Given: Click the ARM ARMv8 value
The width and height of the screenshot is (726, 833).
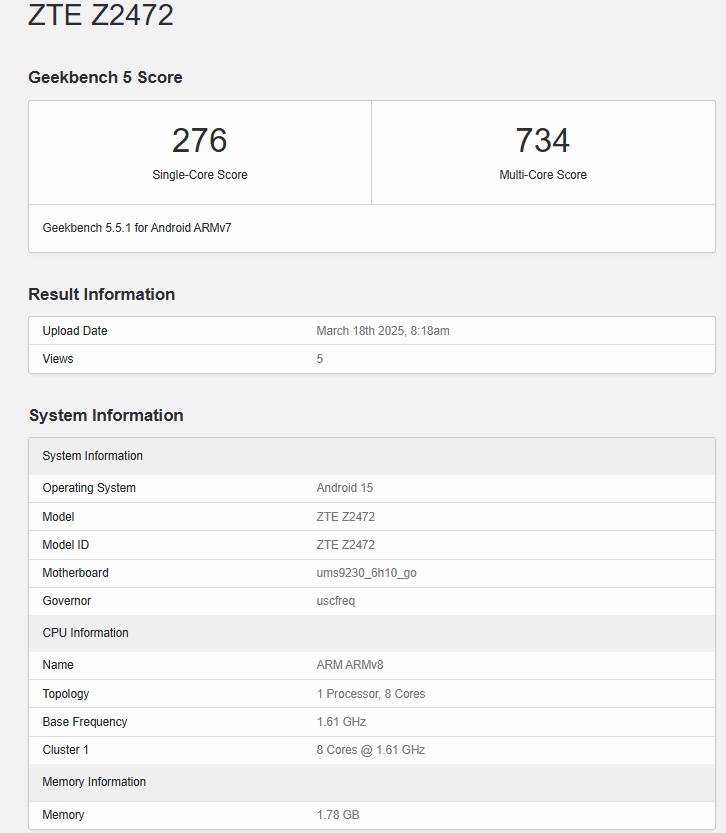Looking at the screenshot, I should [x=350, y=665].
